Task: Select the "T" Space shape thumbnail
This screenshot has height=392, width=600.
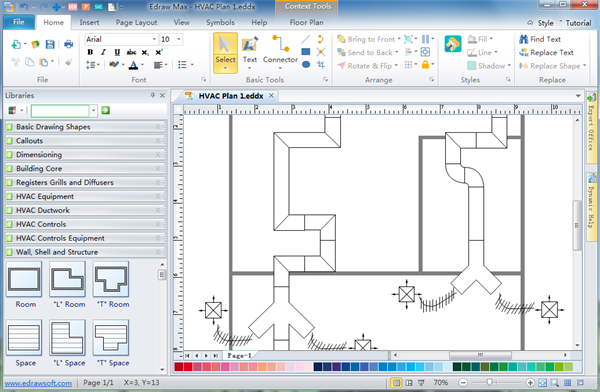Action: tap(111, 338)
